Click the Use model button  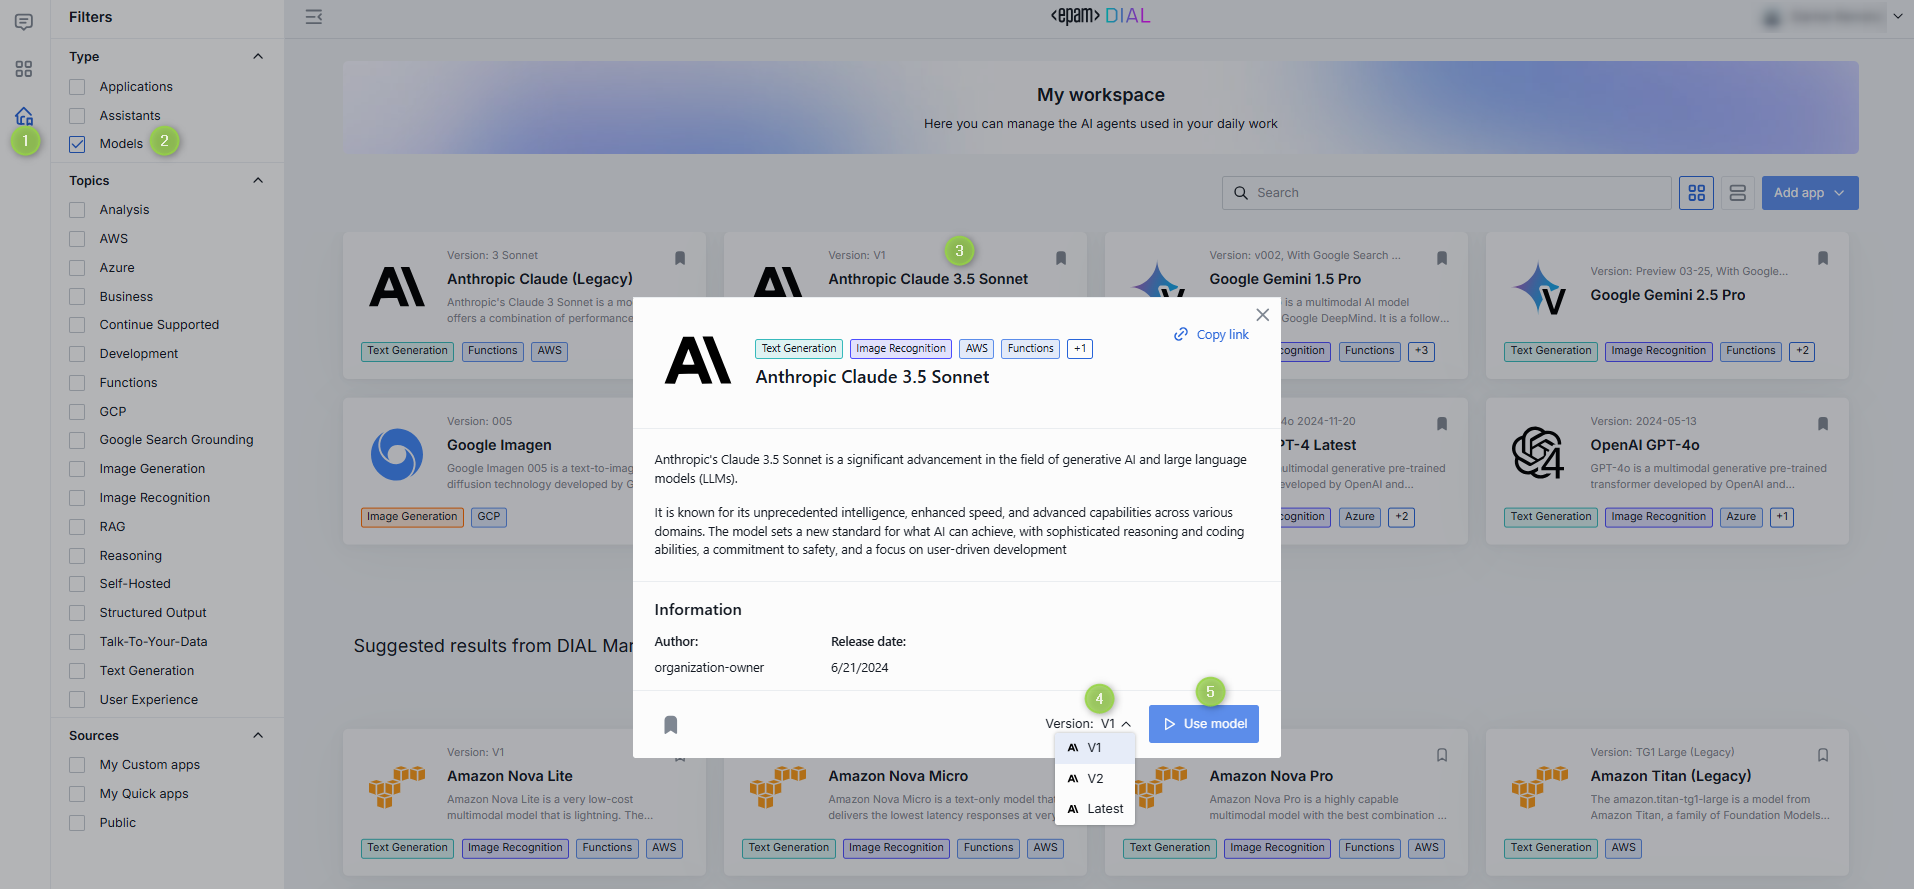[x=1204, y=724]
